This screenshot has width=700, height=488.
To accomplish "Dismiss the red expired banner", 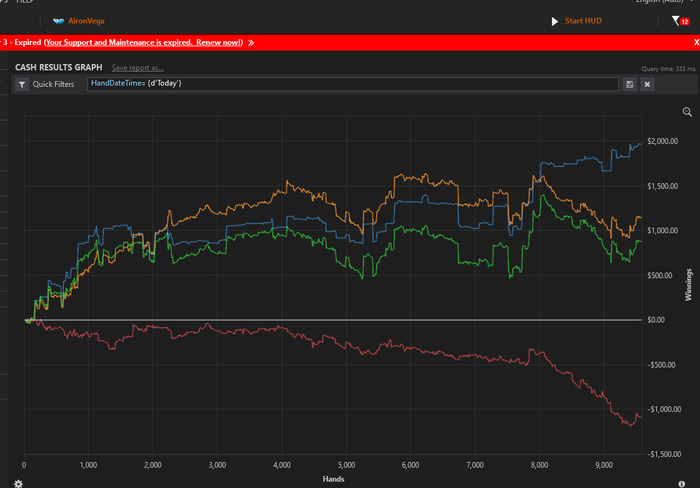I will point(695,43).
